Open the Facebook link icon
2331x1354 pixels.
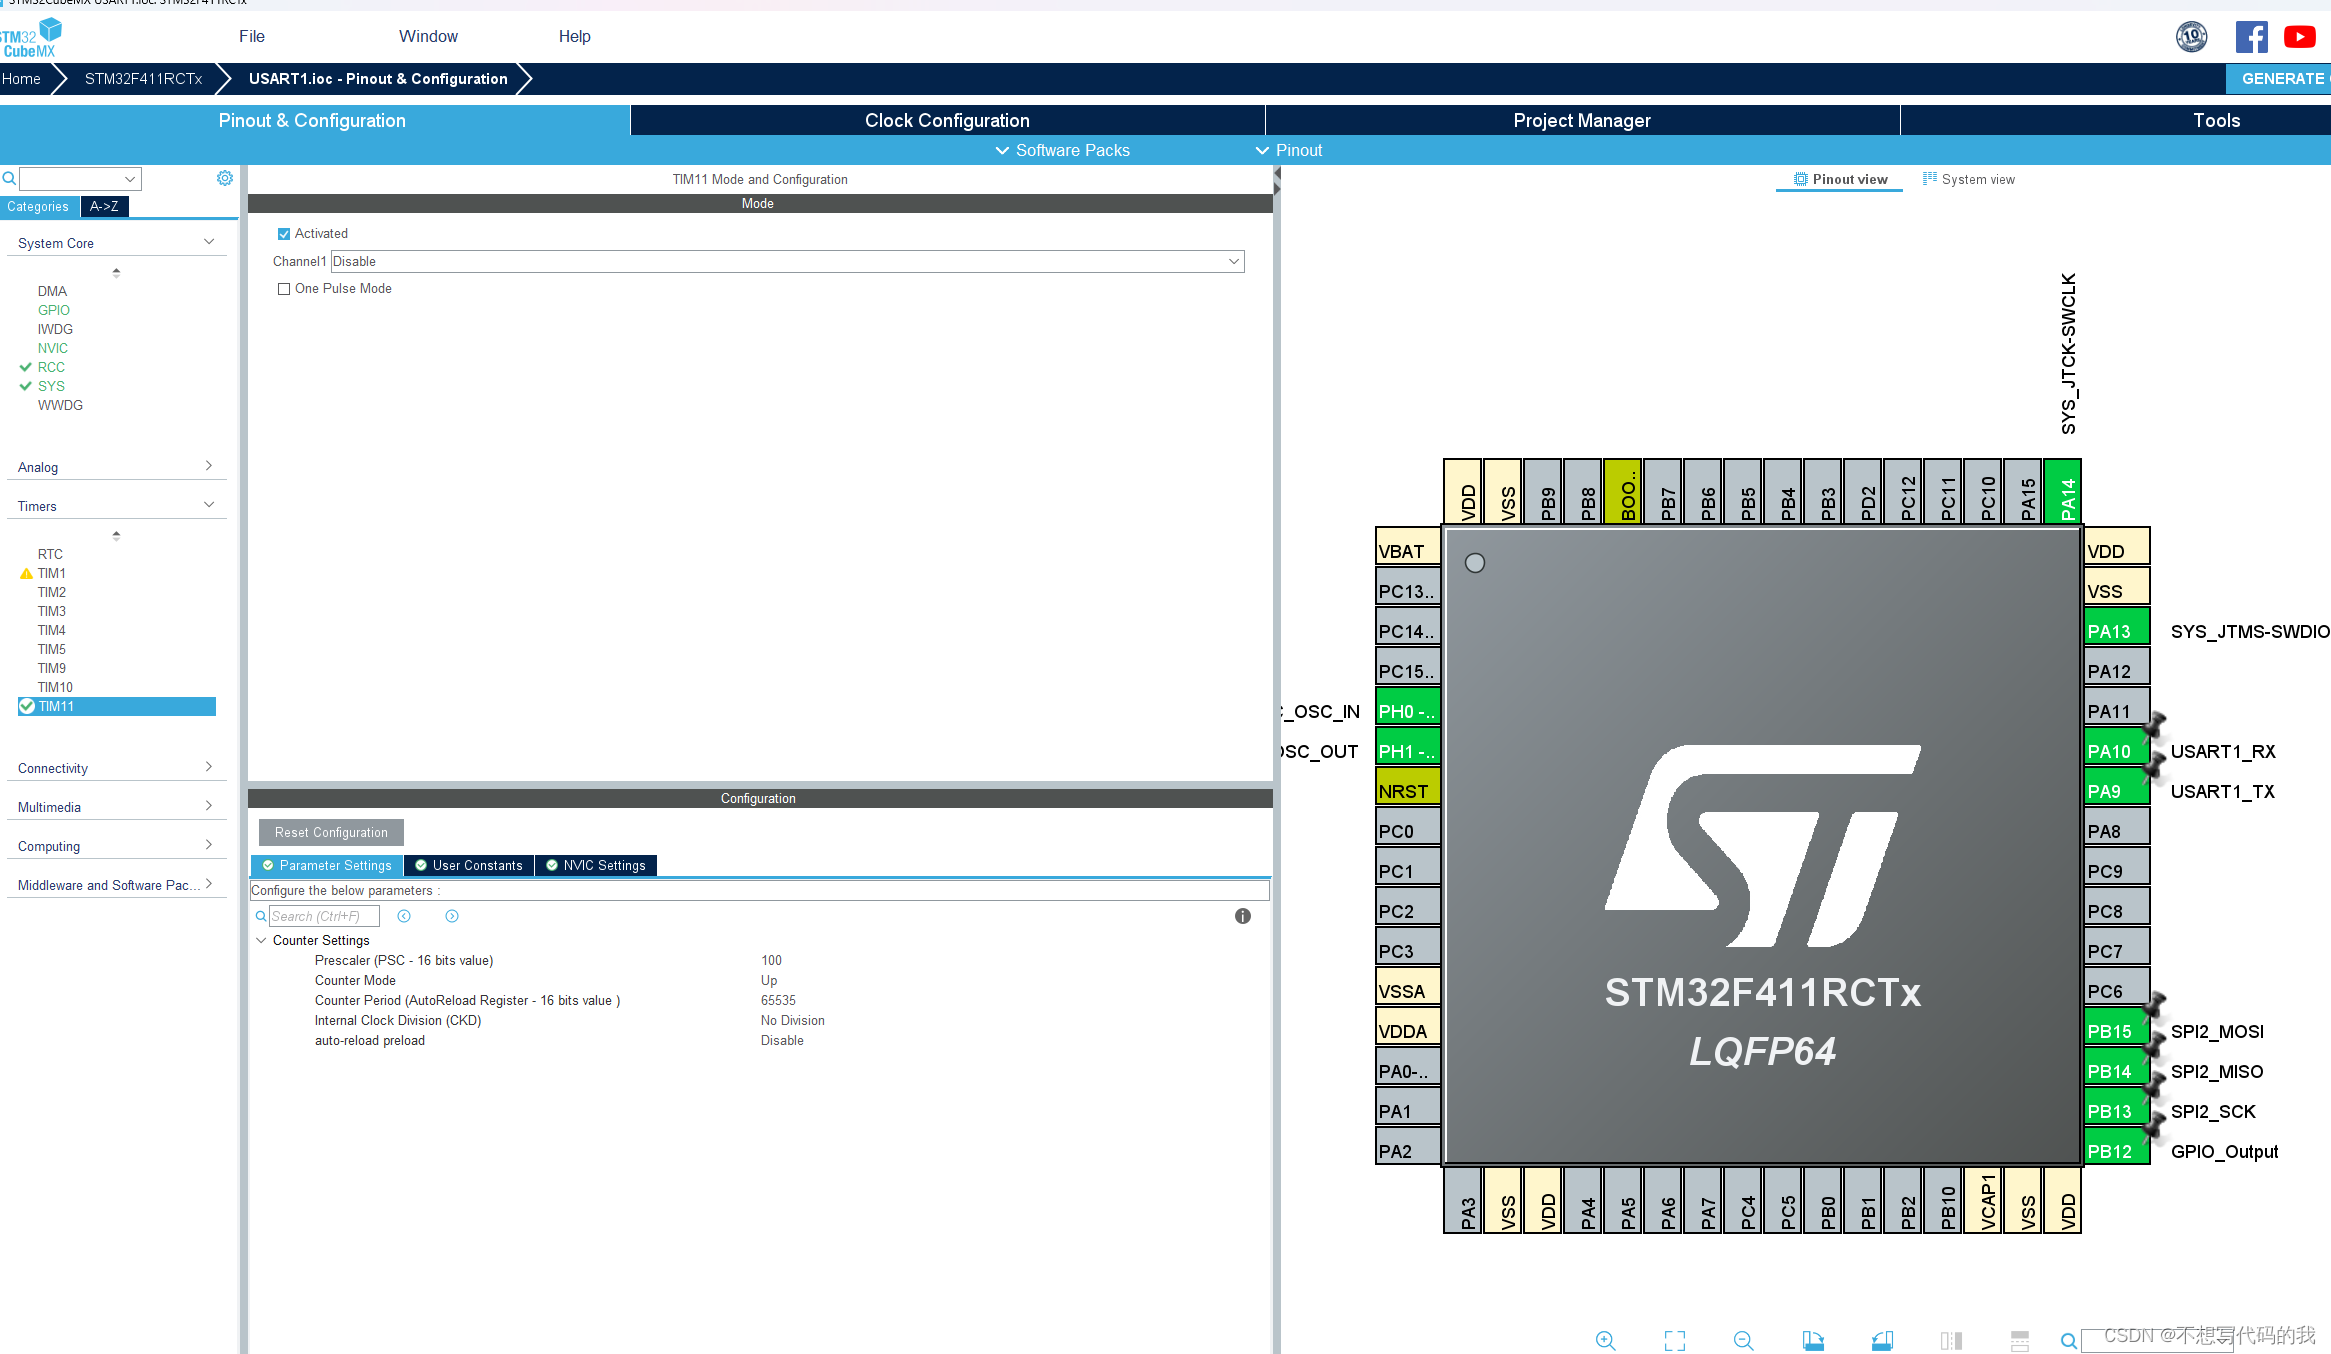pos(2251,37)
